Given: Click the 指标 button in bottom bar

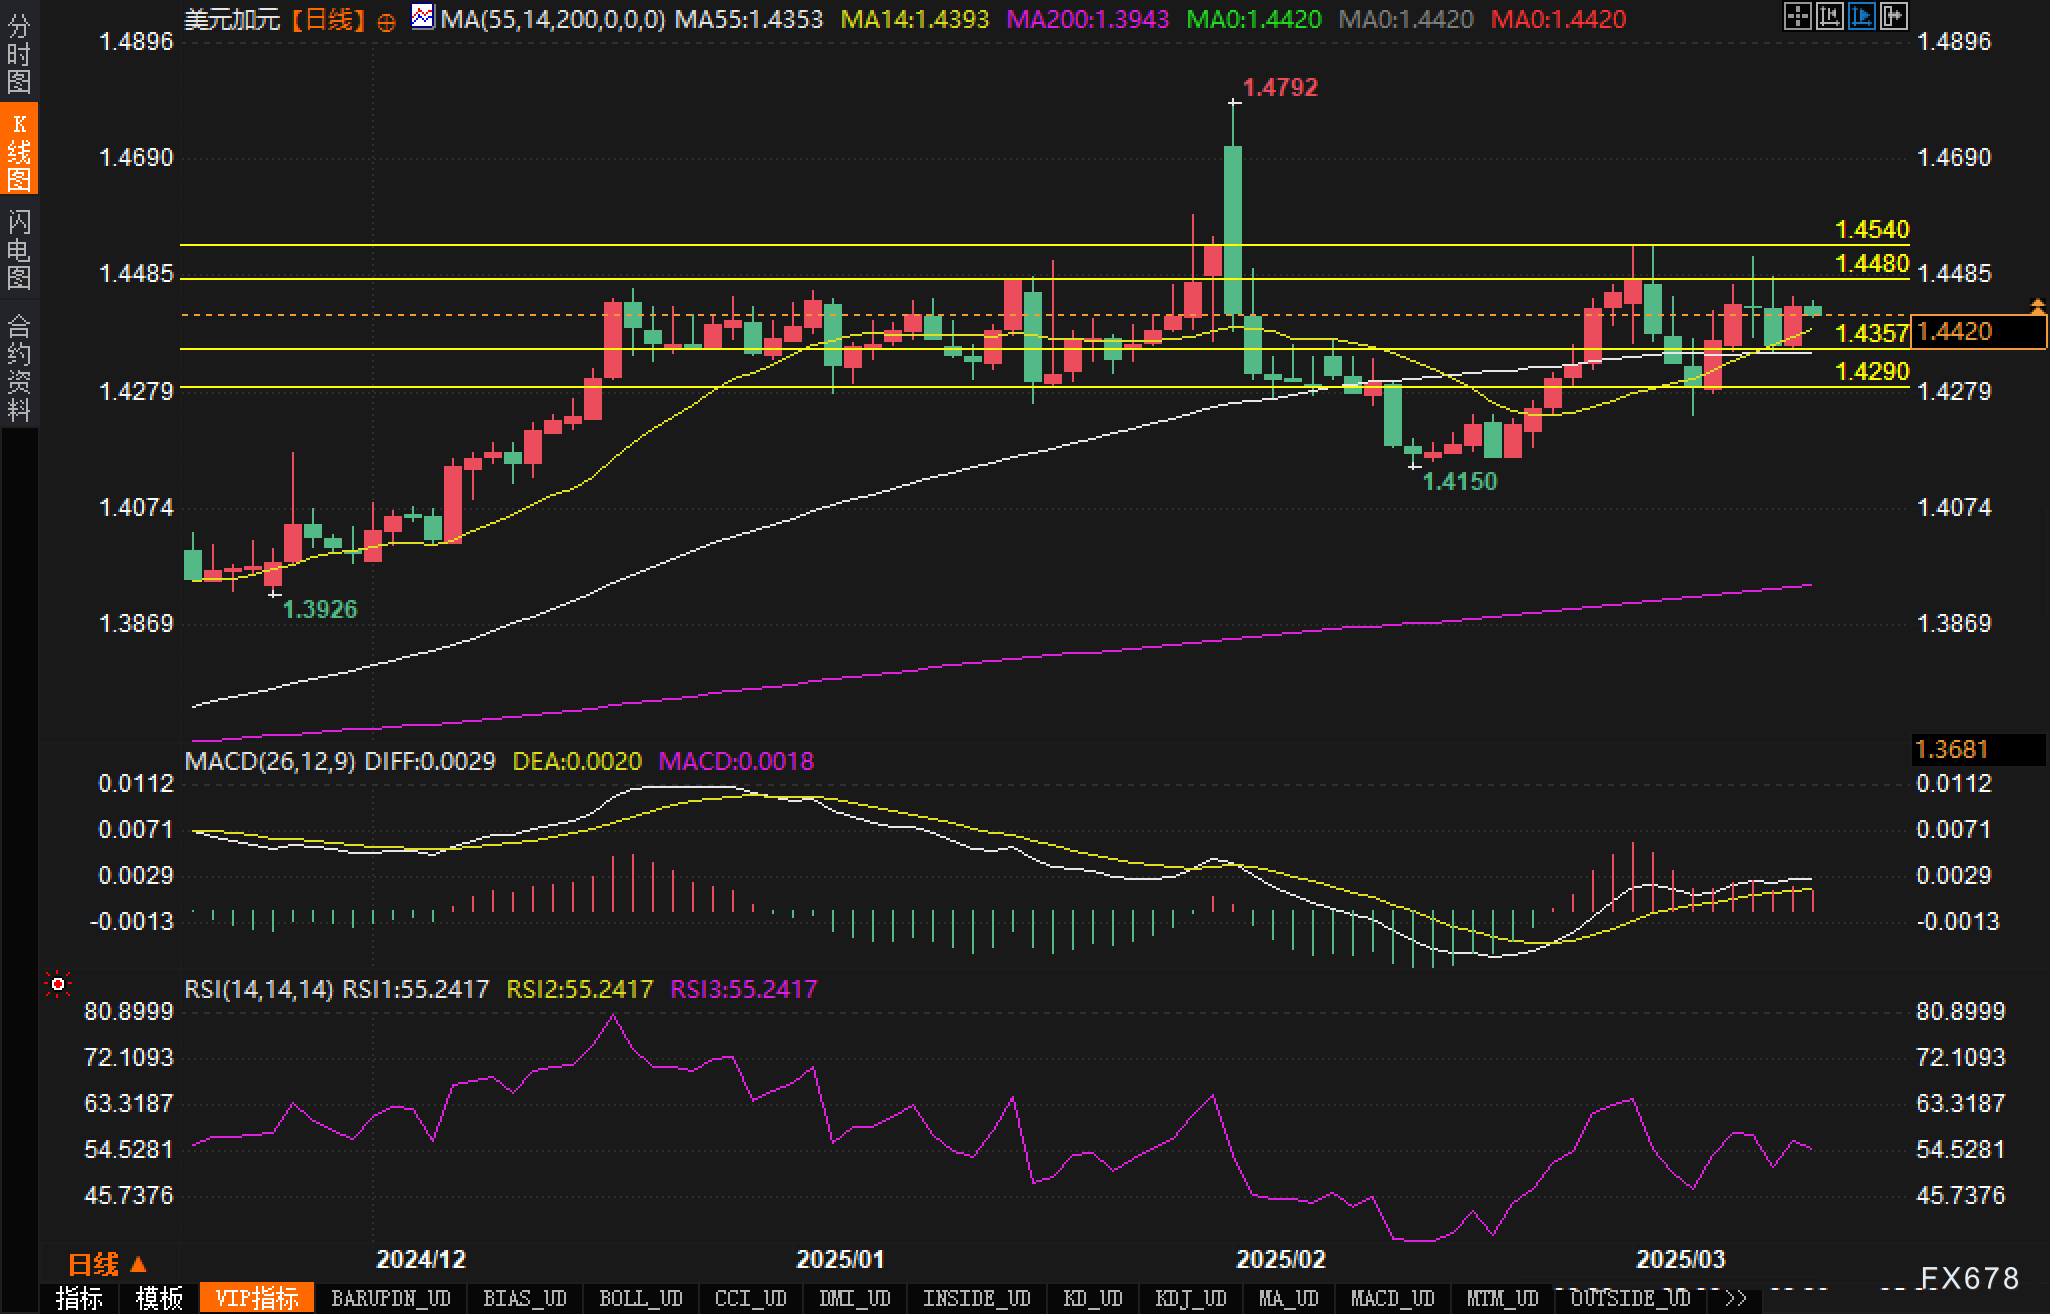Looking at the screenshot, I should (x=79, y=1298).
